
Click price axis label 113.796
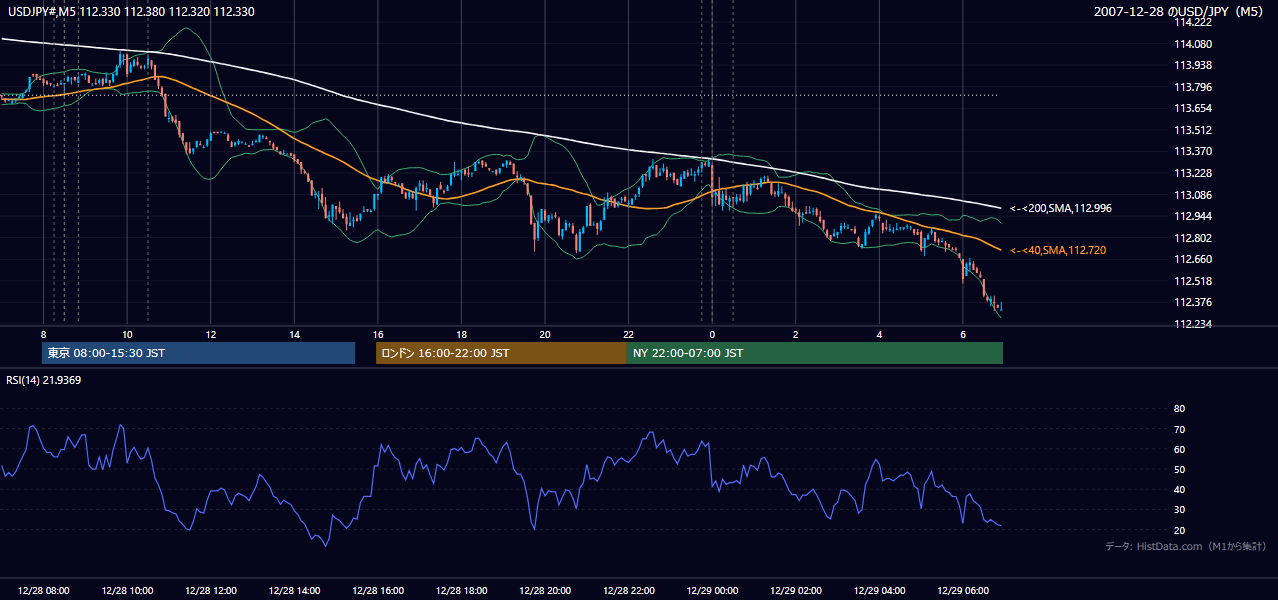1193,87
